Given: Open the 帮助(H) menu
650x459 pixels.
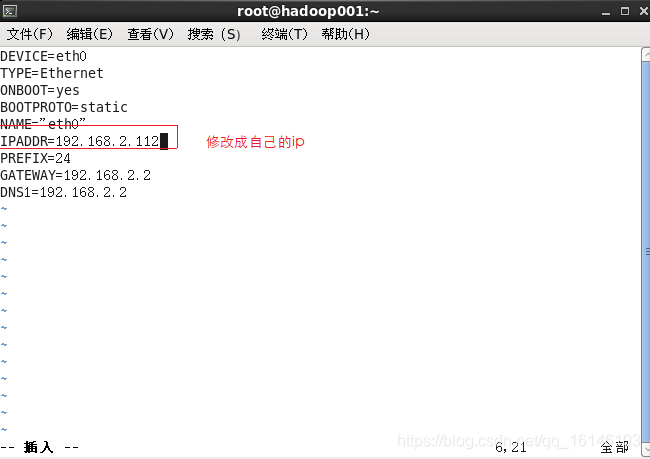Looking at the screenshot, I should click(x=345, y=34).
